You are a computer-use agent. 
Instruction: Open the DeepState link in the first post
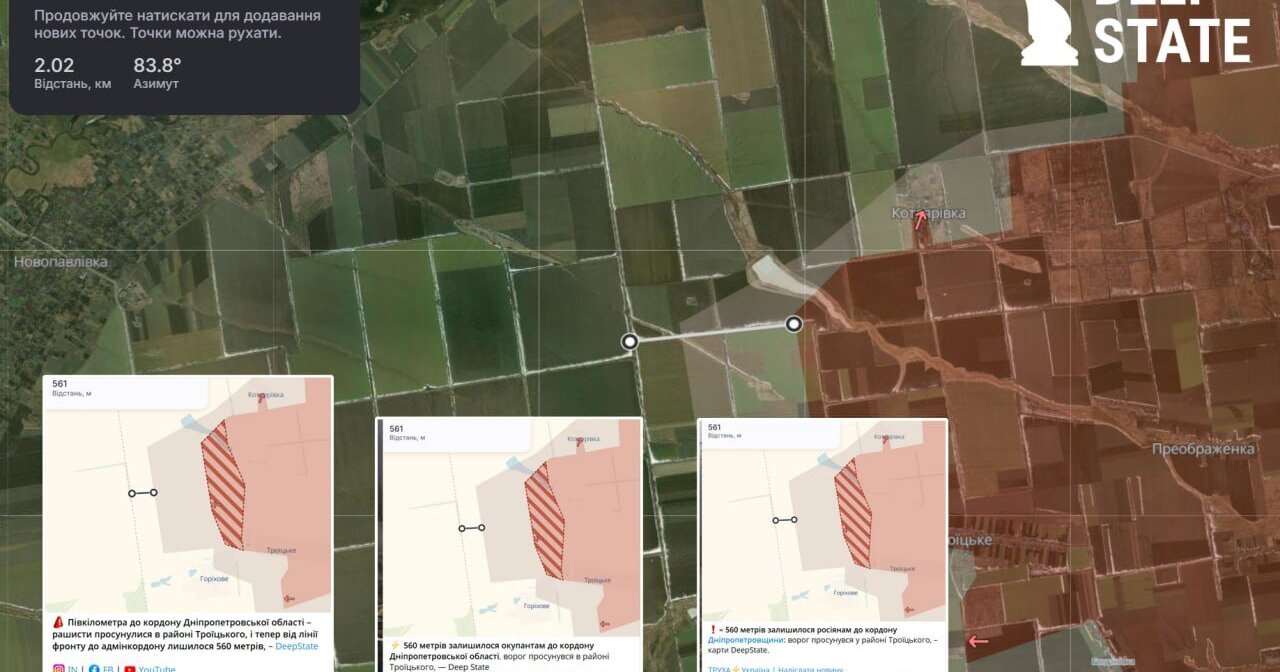pos(296,646)
